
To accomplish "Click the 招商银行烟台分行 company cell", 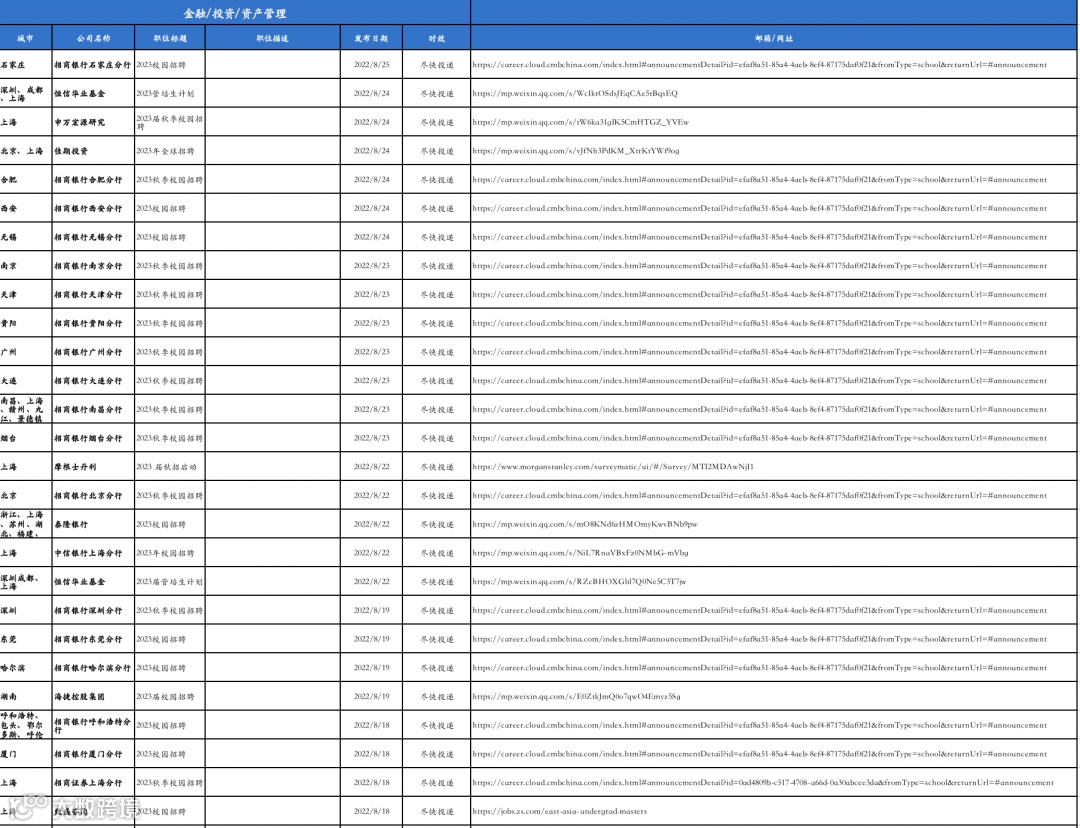I will 93,438.
